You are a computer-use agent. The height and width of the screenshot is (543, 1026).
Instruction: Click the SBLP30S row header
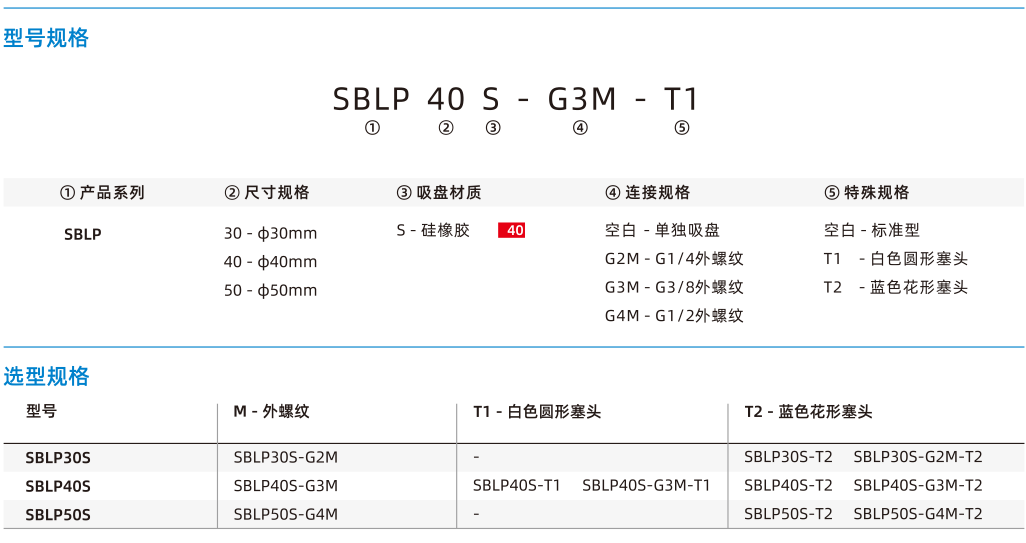point(58,458)
